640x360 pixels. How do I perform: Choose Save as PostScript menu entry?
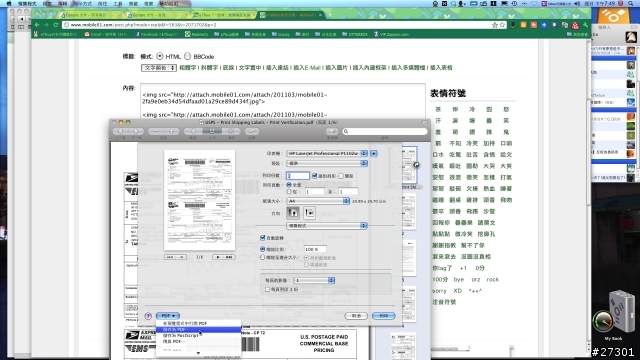[198, 335]
